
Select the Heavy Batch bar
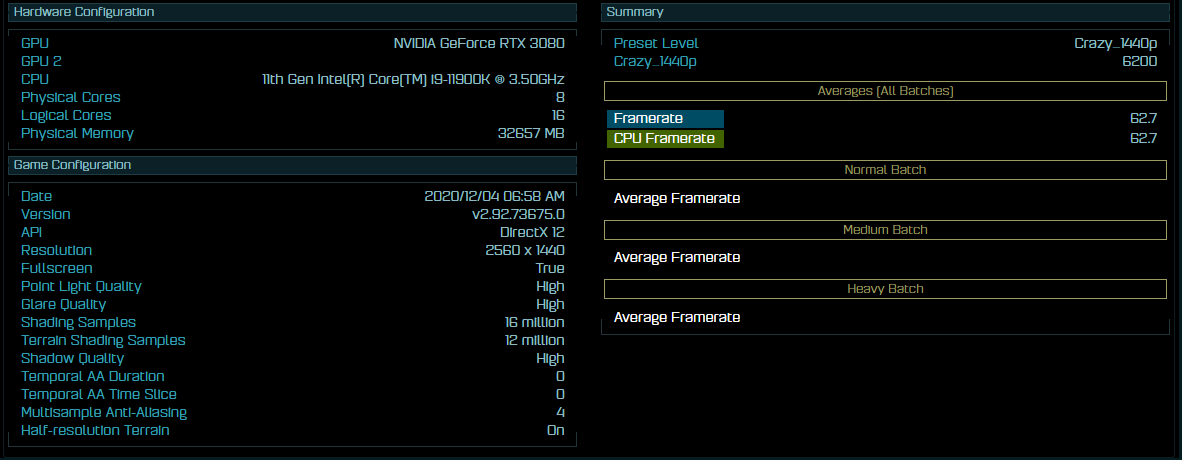tap(885, 289)
